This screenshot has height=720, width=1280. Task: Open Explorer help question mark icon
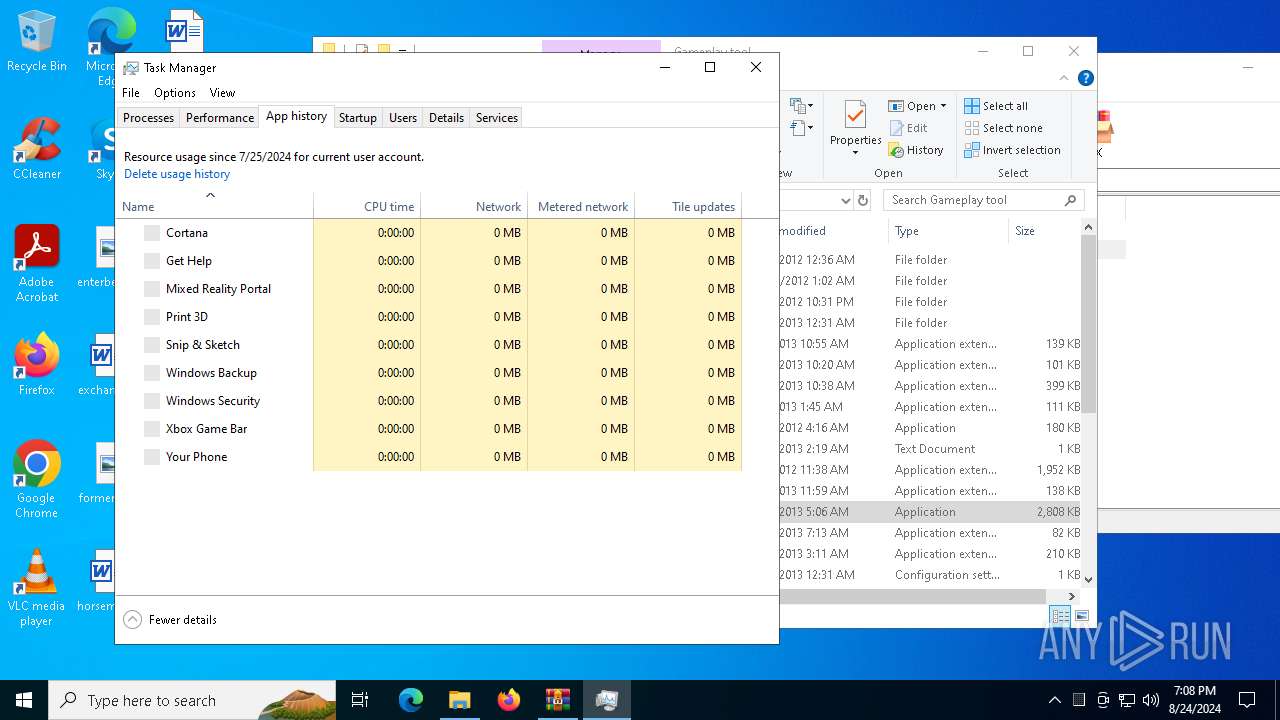click(x=1085, y=78)
